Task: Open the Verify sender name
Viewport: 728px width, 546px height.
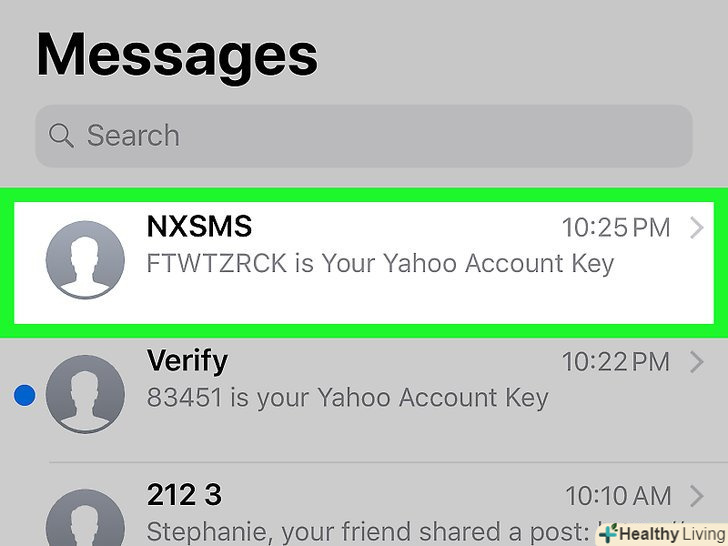Action: 187,360
